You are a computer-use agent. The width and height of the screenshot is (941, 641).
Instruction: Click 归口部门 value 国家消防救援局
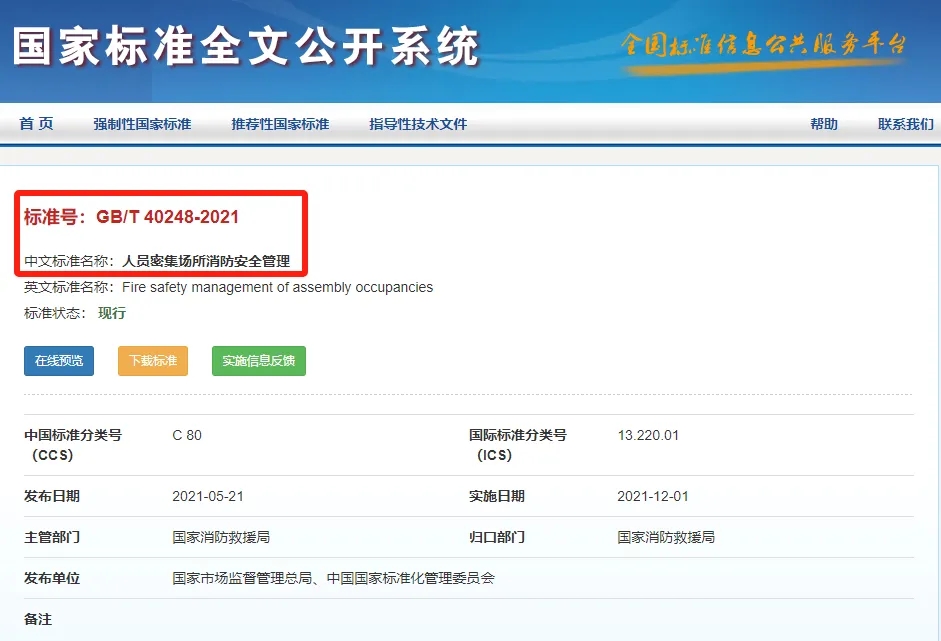pos(666,537)
